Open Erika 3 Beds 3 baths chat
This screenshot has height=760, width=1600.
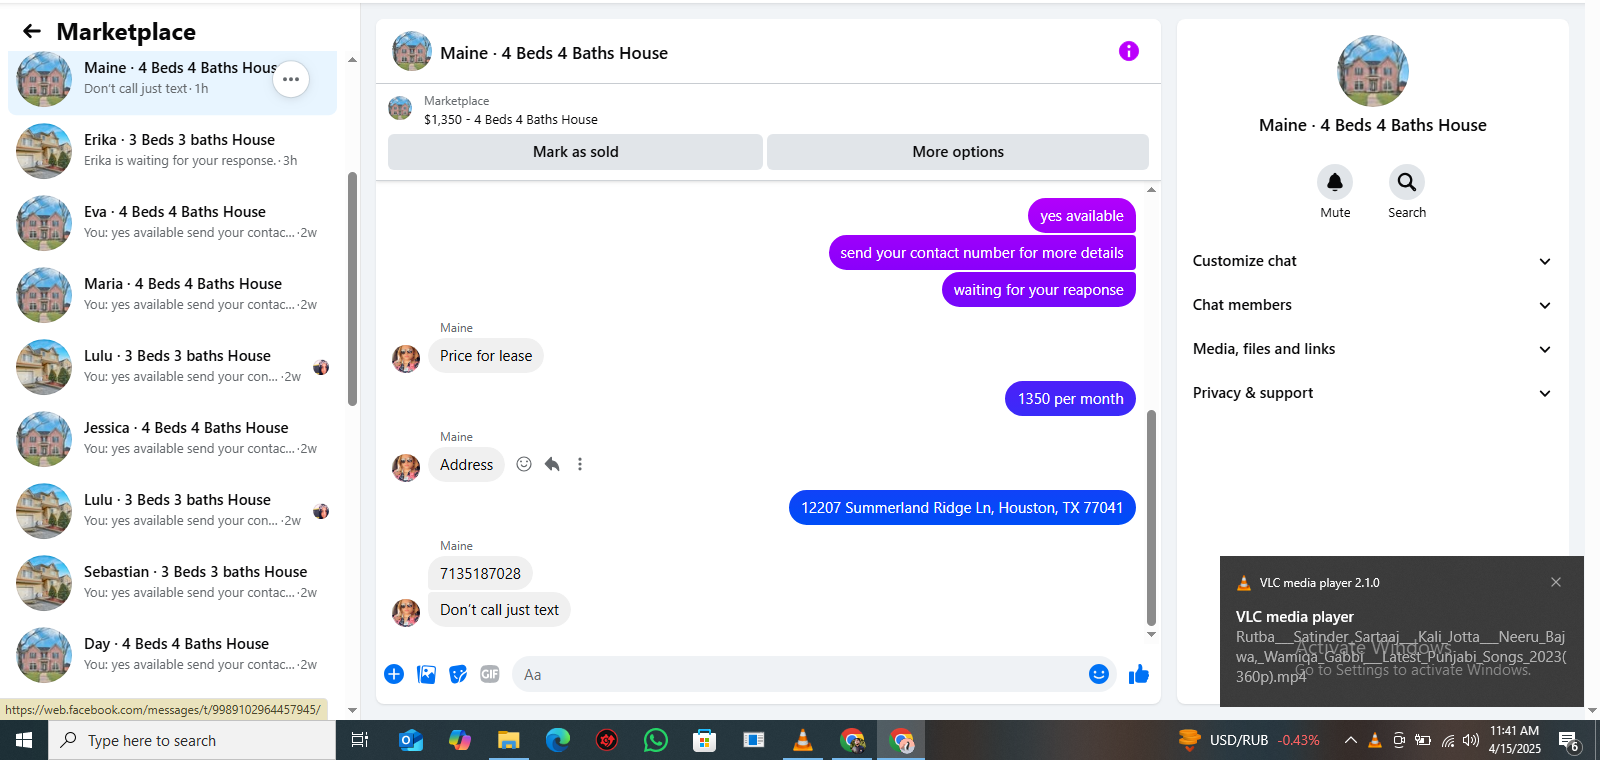[x=172, y=150]
